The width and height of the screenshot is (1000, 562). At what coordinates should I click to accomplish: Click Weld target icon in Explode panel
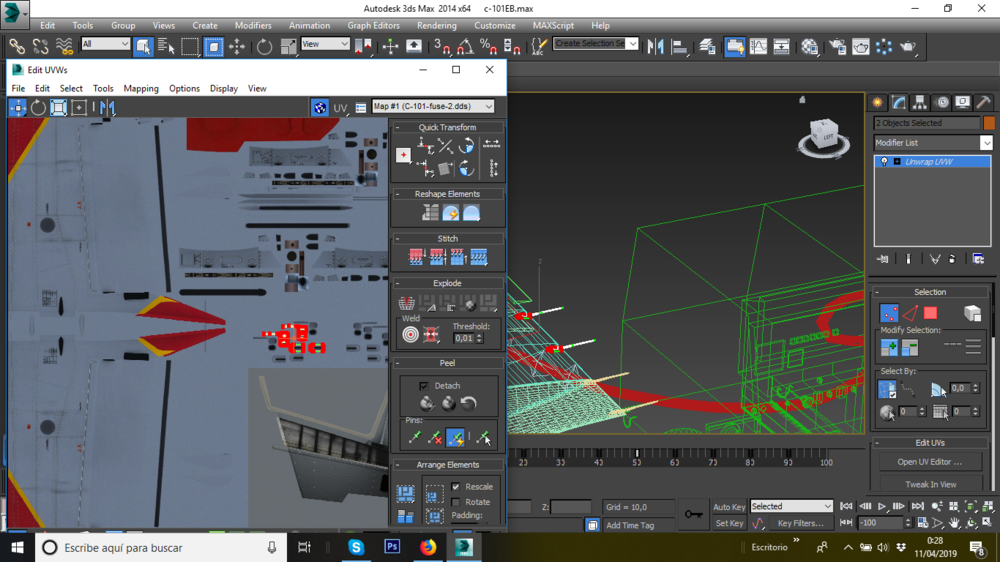point(410,334)
